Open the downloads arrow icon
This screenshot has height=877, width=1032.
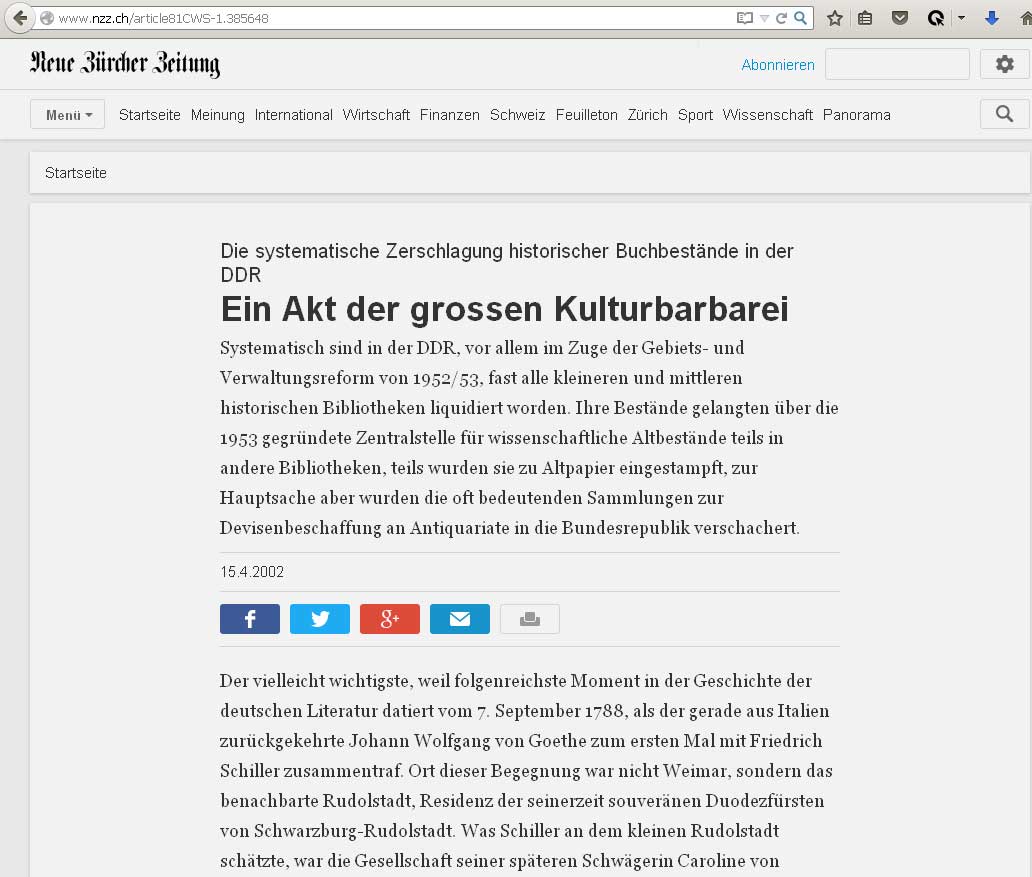[x=992, y=18]
